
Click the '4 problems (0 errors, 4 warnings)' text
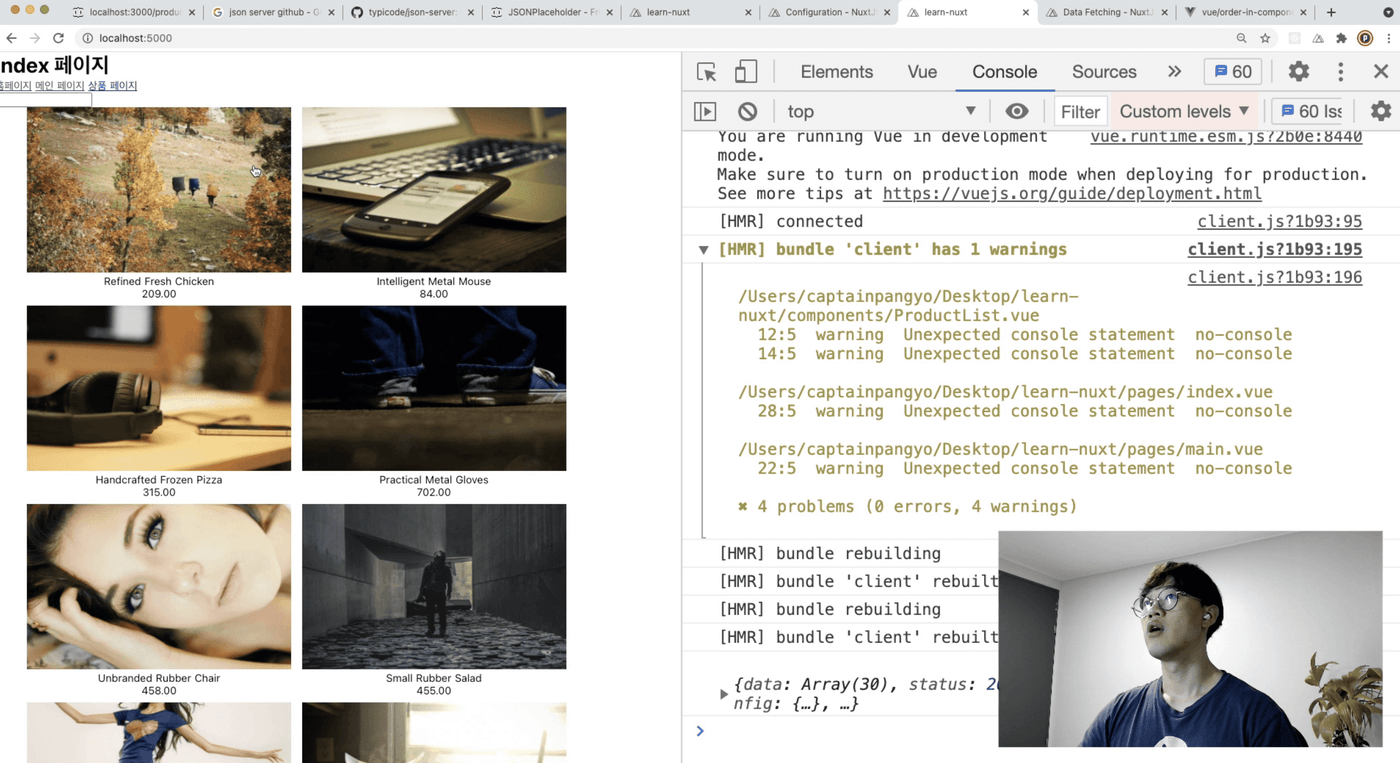907,507
